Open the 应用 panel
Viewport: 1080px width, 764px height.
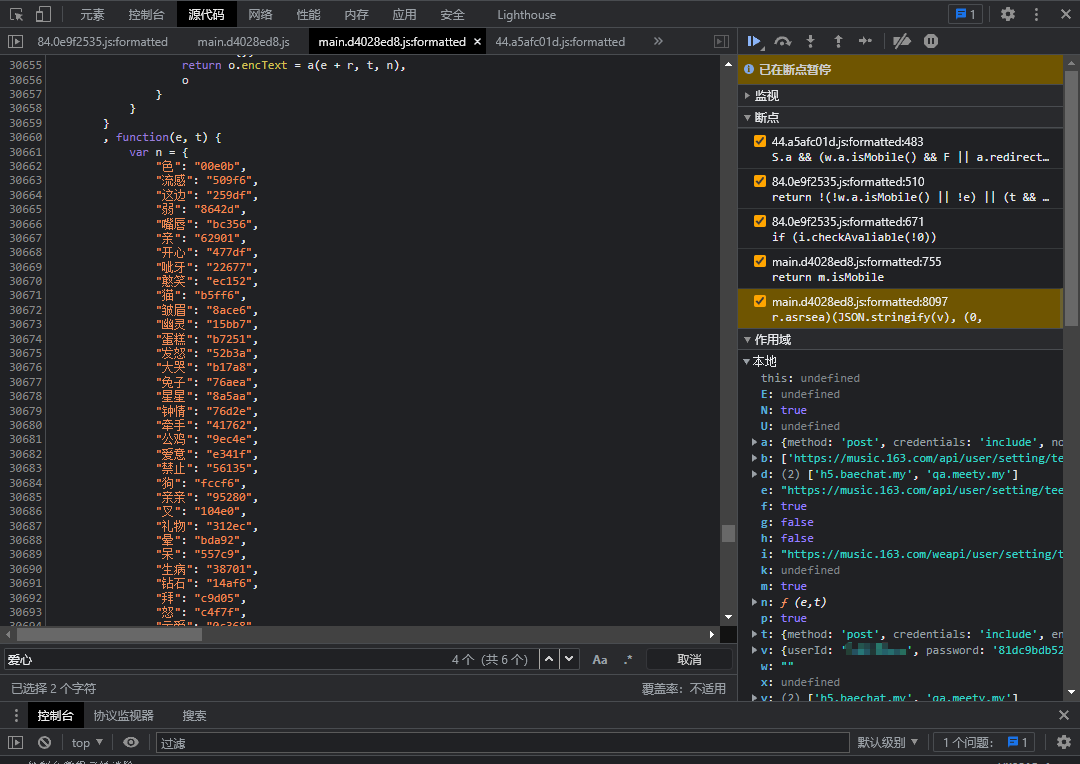[x=404, y=14]
